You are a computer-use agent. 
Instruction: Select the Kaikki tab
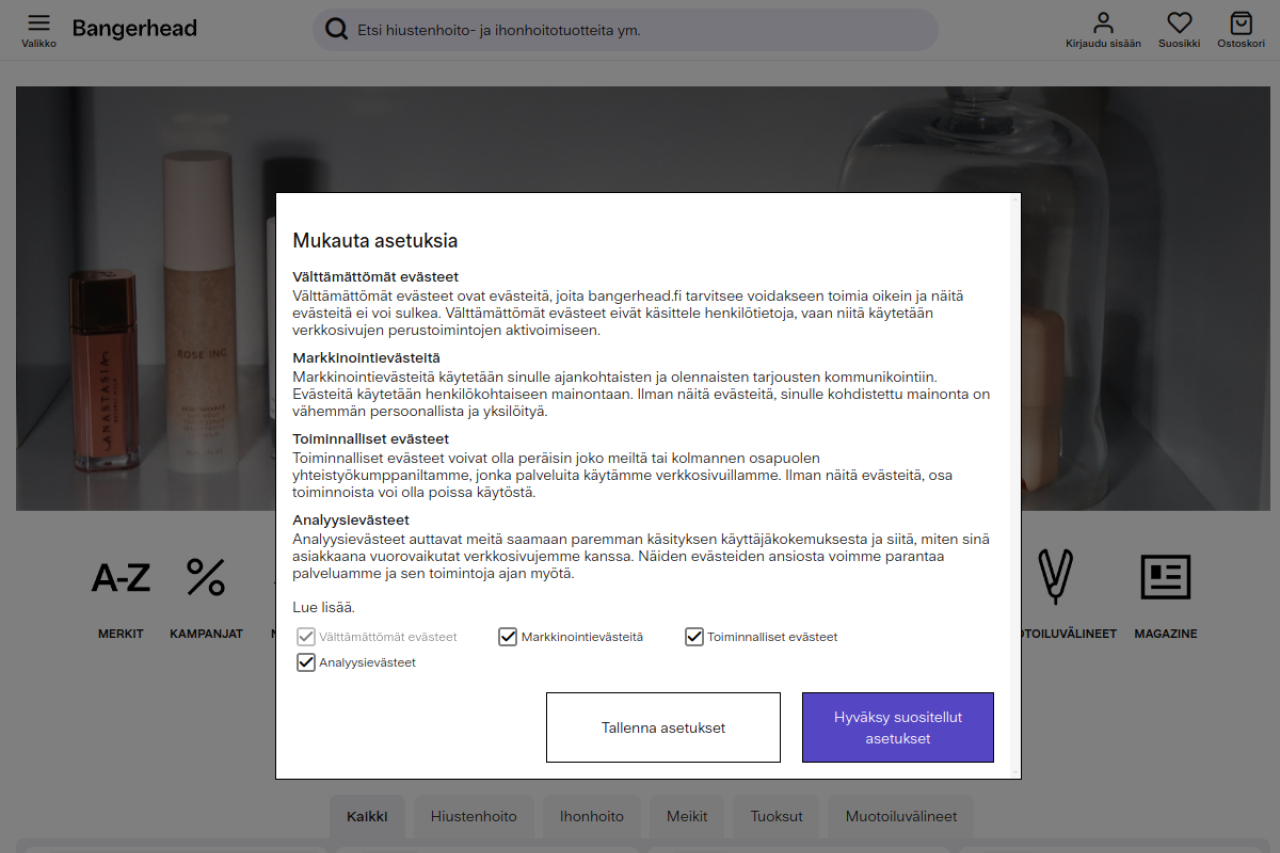point(367,816)
